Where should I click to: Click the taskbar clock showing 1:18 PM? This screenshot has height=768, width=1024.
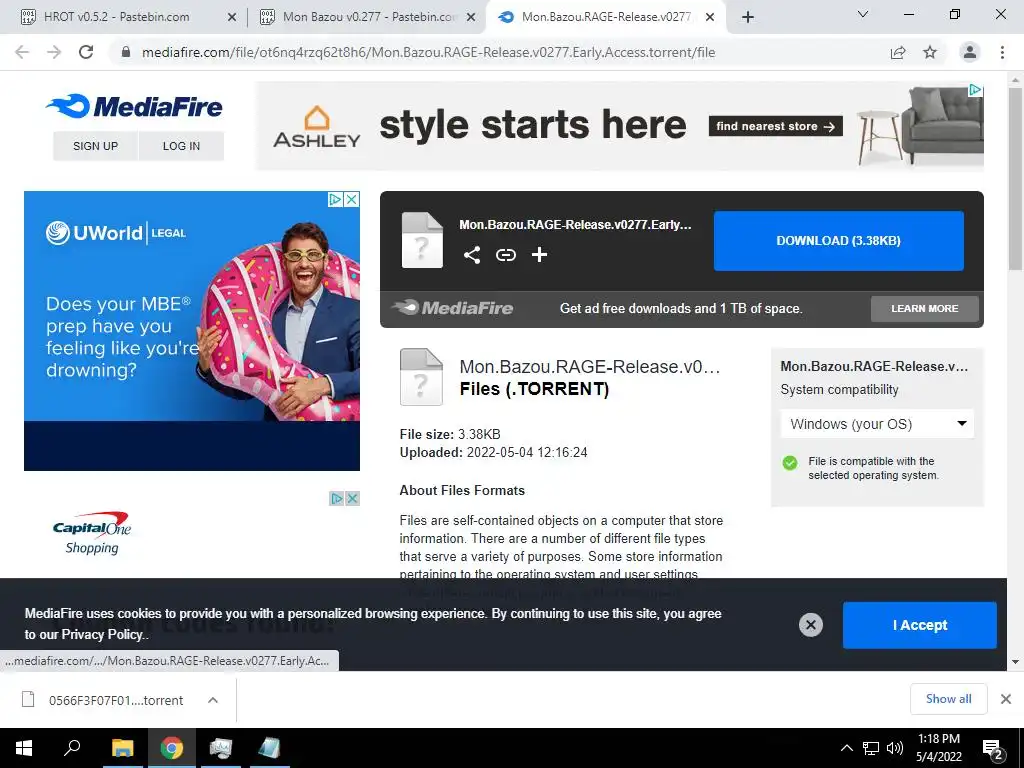click(938, 748)
